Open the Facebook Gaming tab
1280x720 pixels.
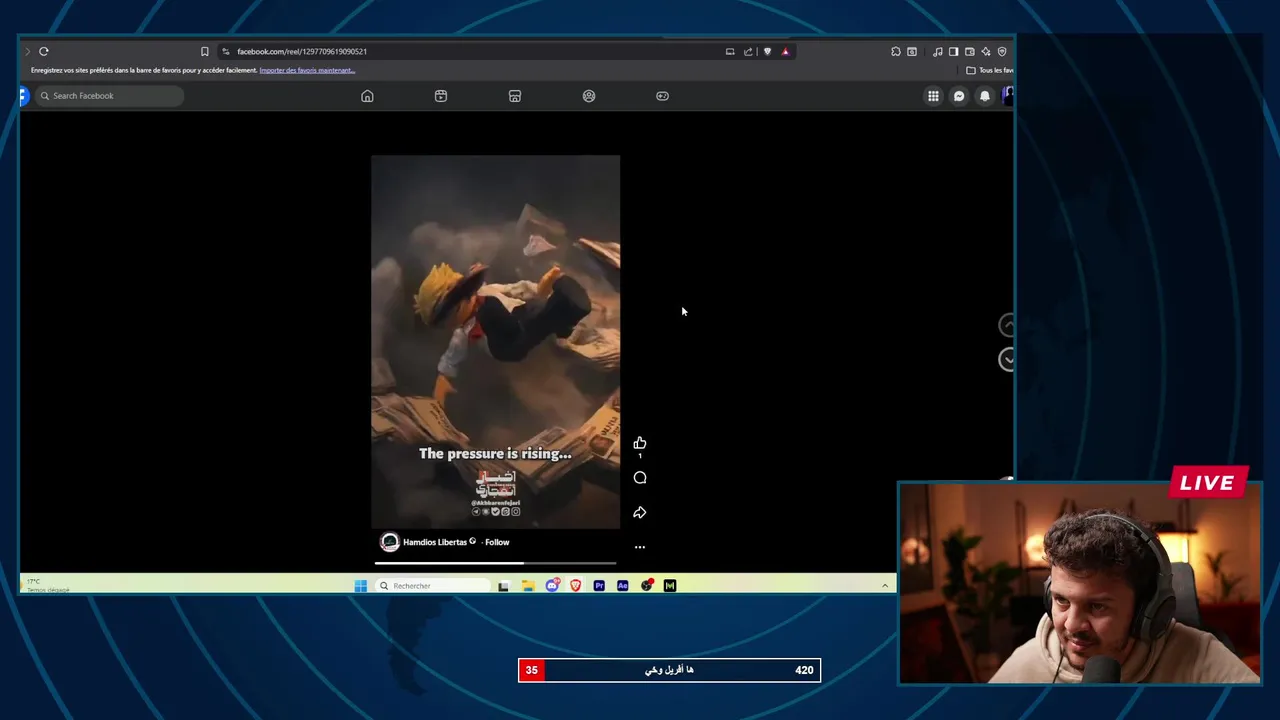click(662, 96)
